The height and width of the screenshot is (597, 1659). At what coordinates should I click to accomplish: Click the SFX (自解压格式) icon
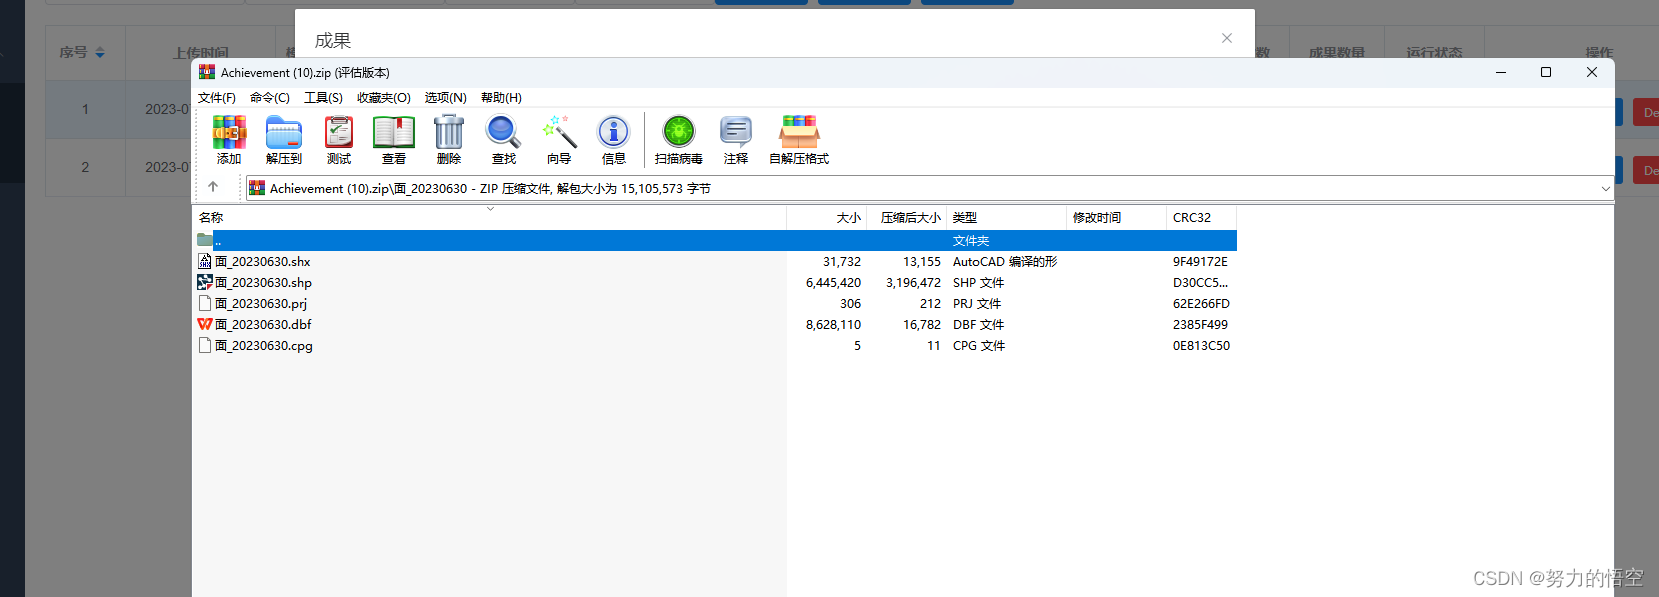pyautogui.click(x=799, y=132)
